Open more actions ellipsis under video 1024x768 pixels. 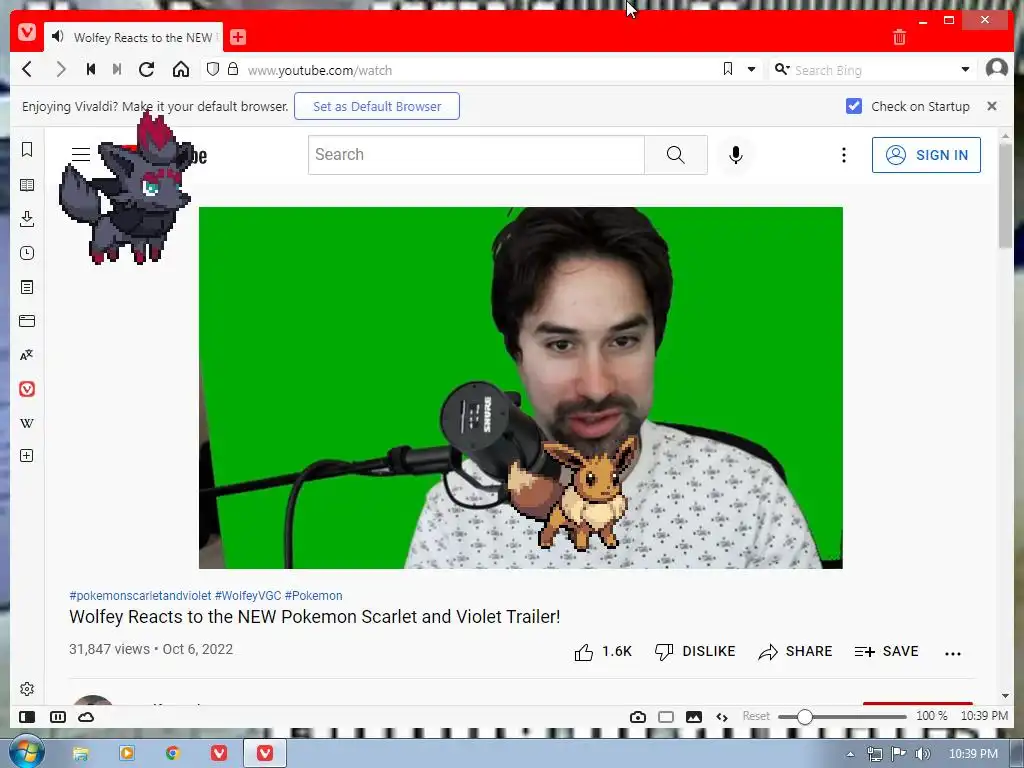pyautogui.click(x=953, y=653)
